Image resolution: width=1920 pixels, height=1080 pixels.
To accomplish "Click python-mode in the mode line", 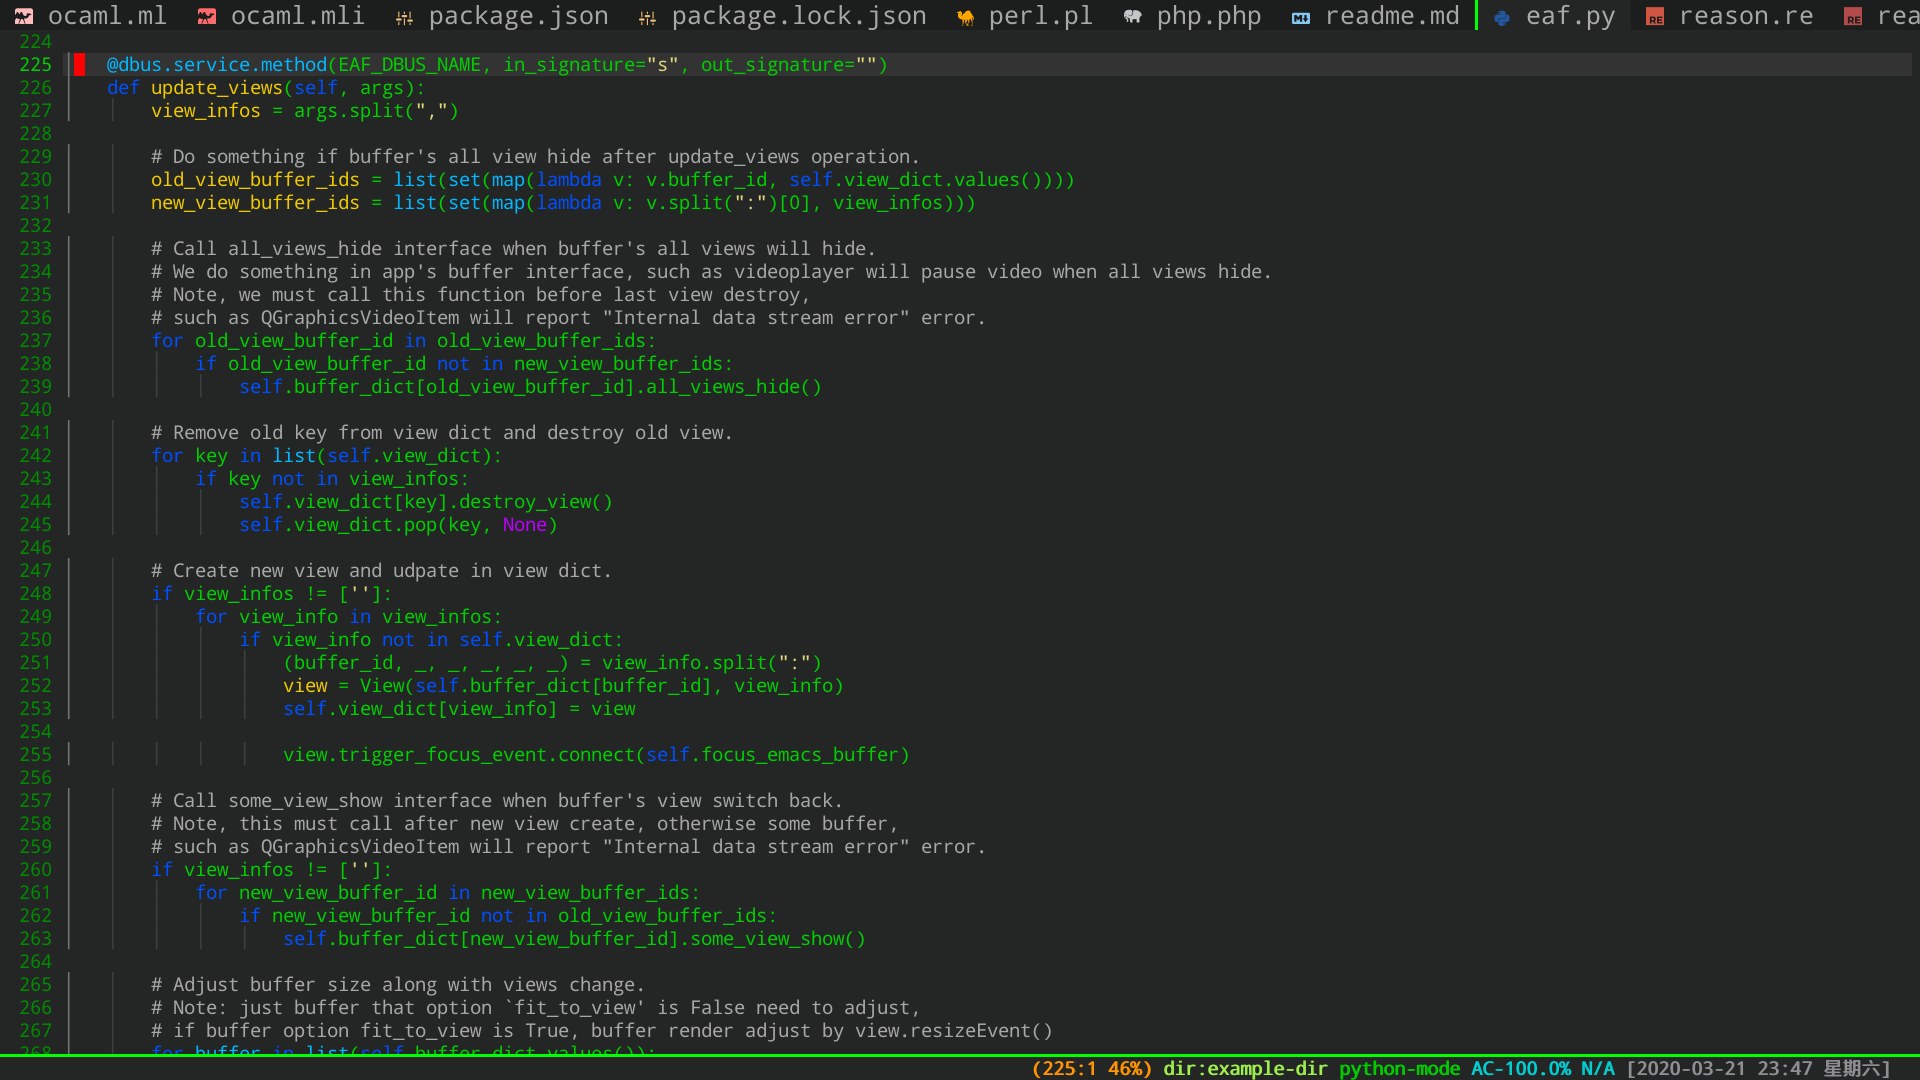I will click(x=1399, y=1068).
